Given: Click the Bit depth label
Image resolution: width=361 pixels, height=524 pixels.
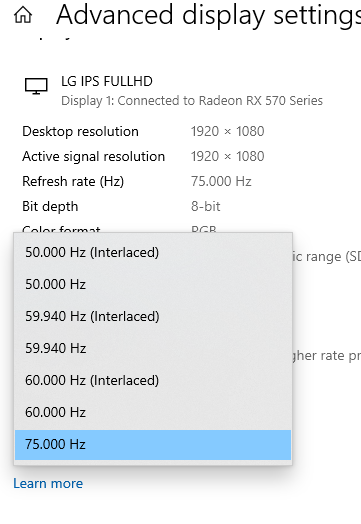Looking at the screenshot, I should (50, 207).
